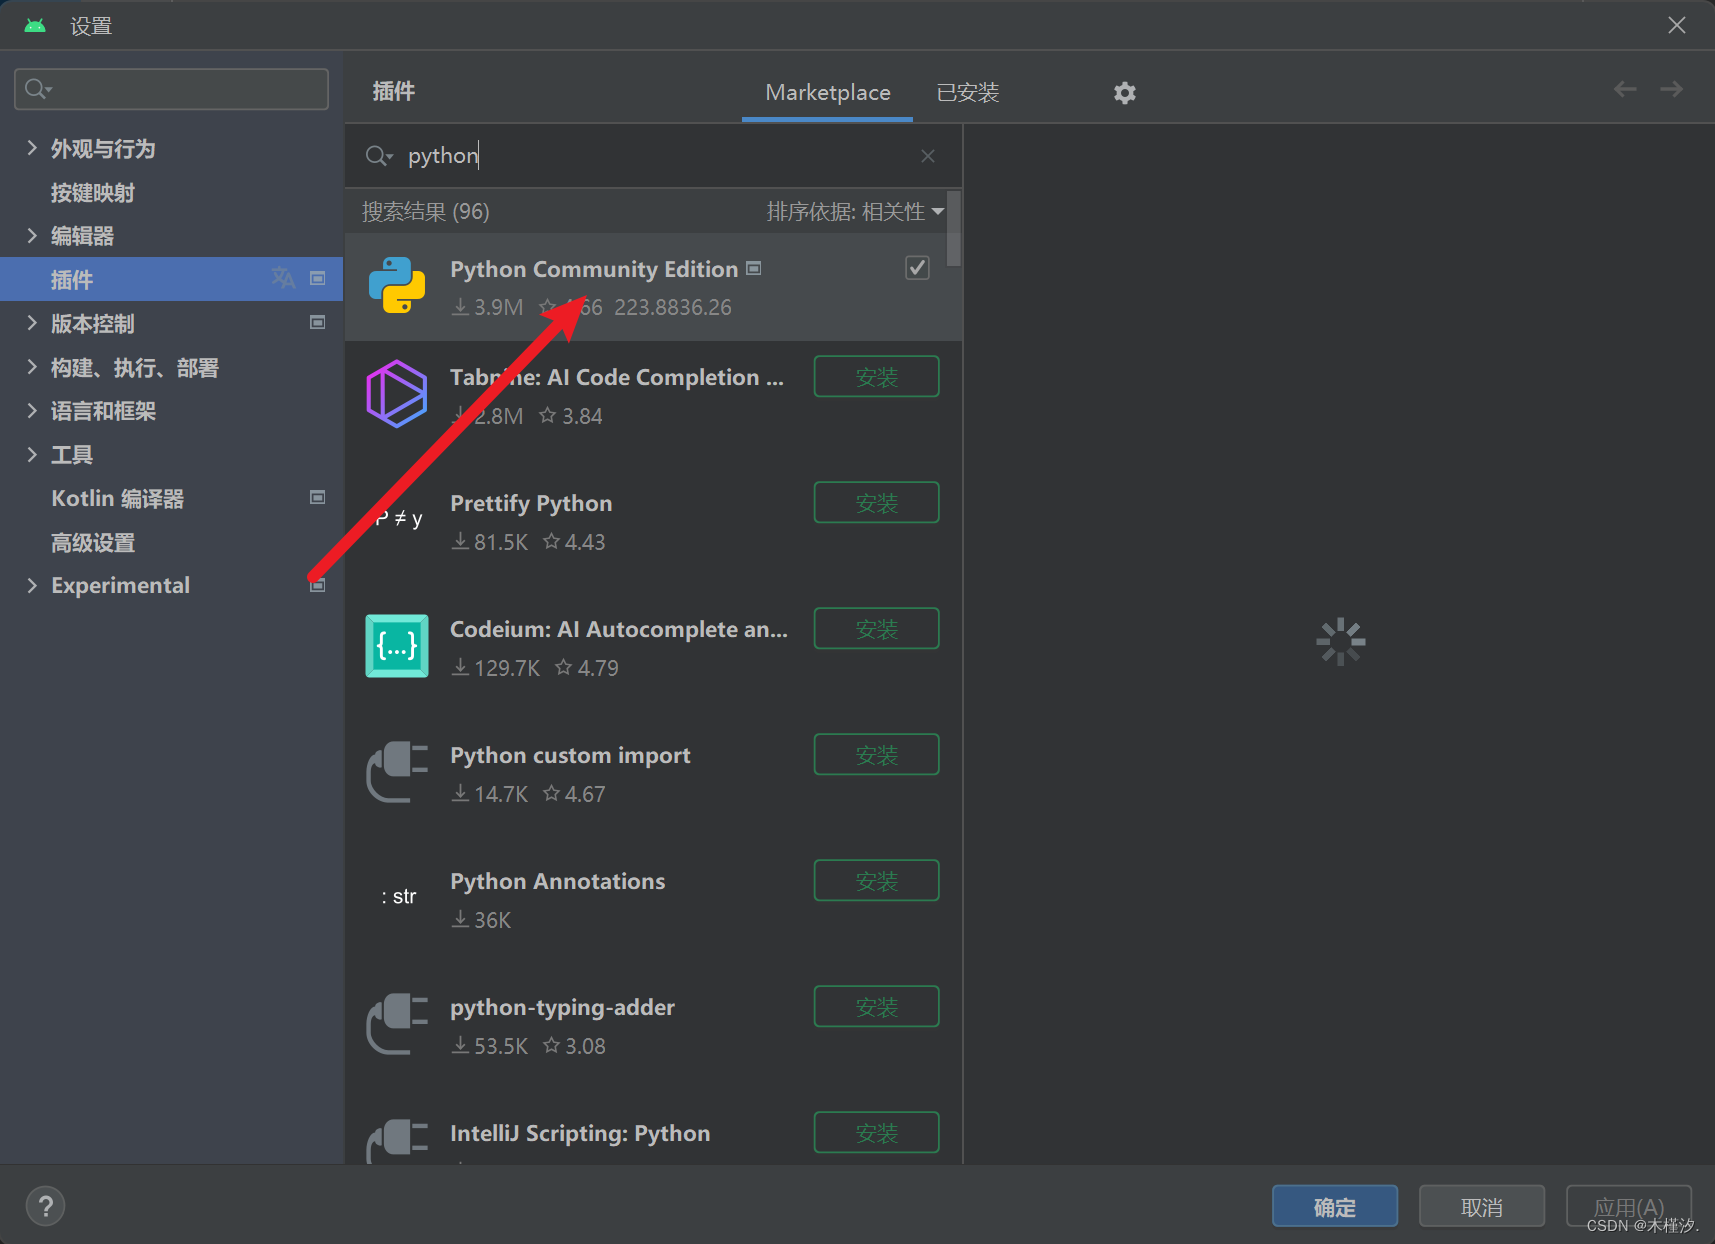This screenshot has height=1244, width=1715.
Task: Switch to 已安装 tab
Action: point(968,93)
